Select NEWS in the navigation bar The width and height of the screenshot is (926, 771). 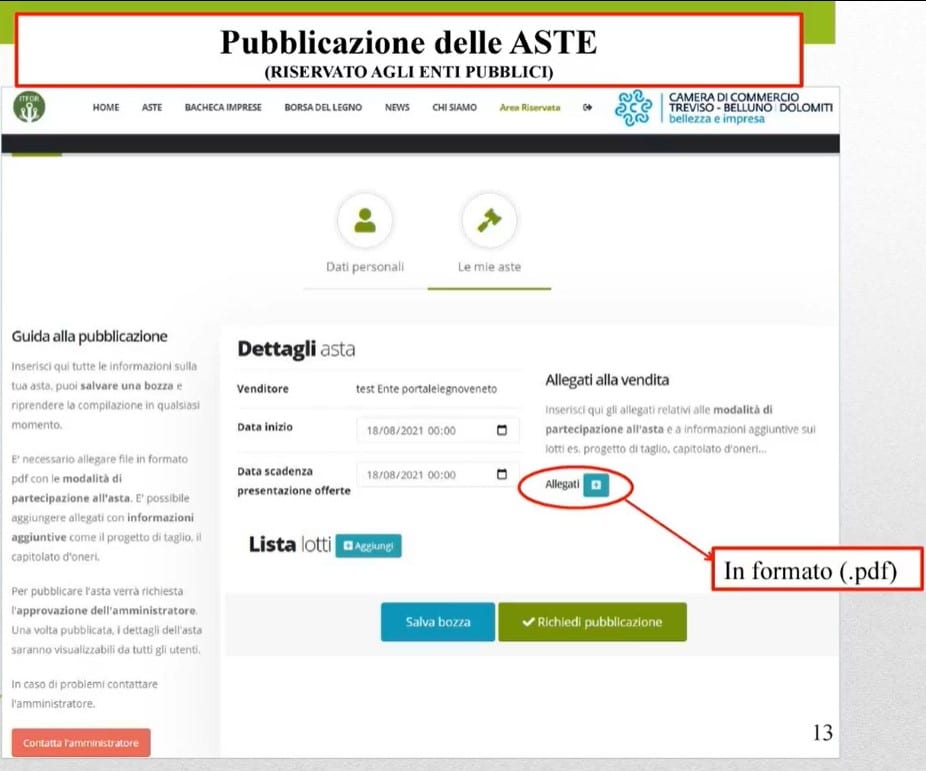[x=397, y=108]
